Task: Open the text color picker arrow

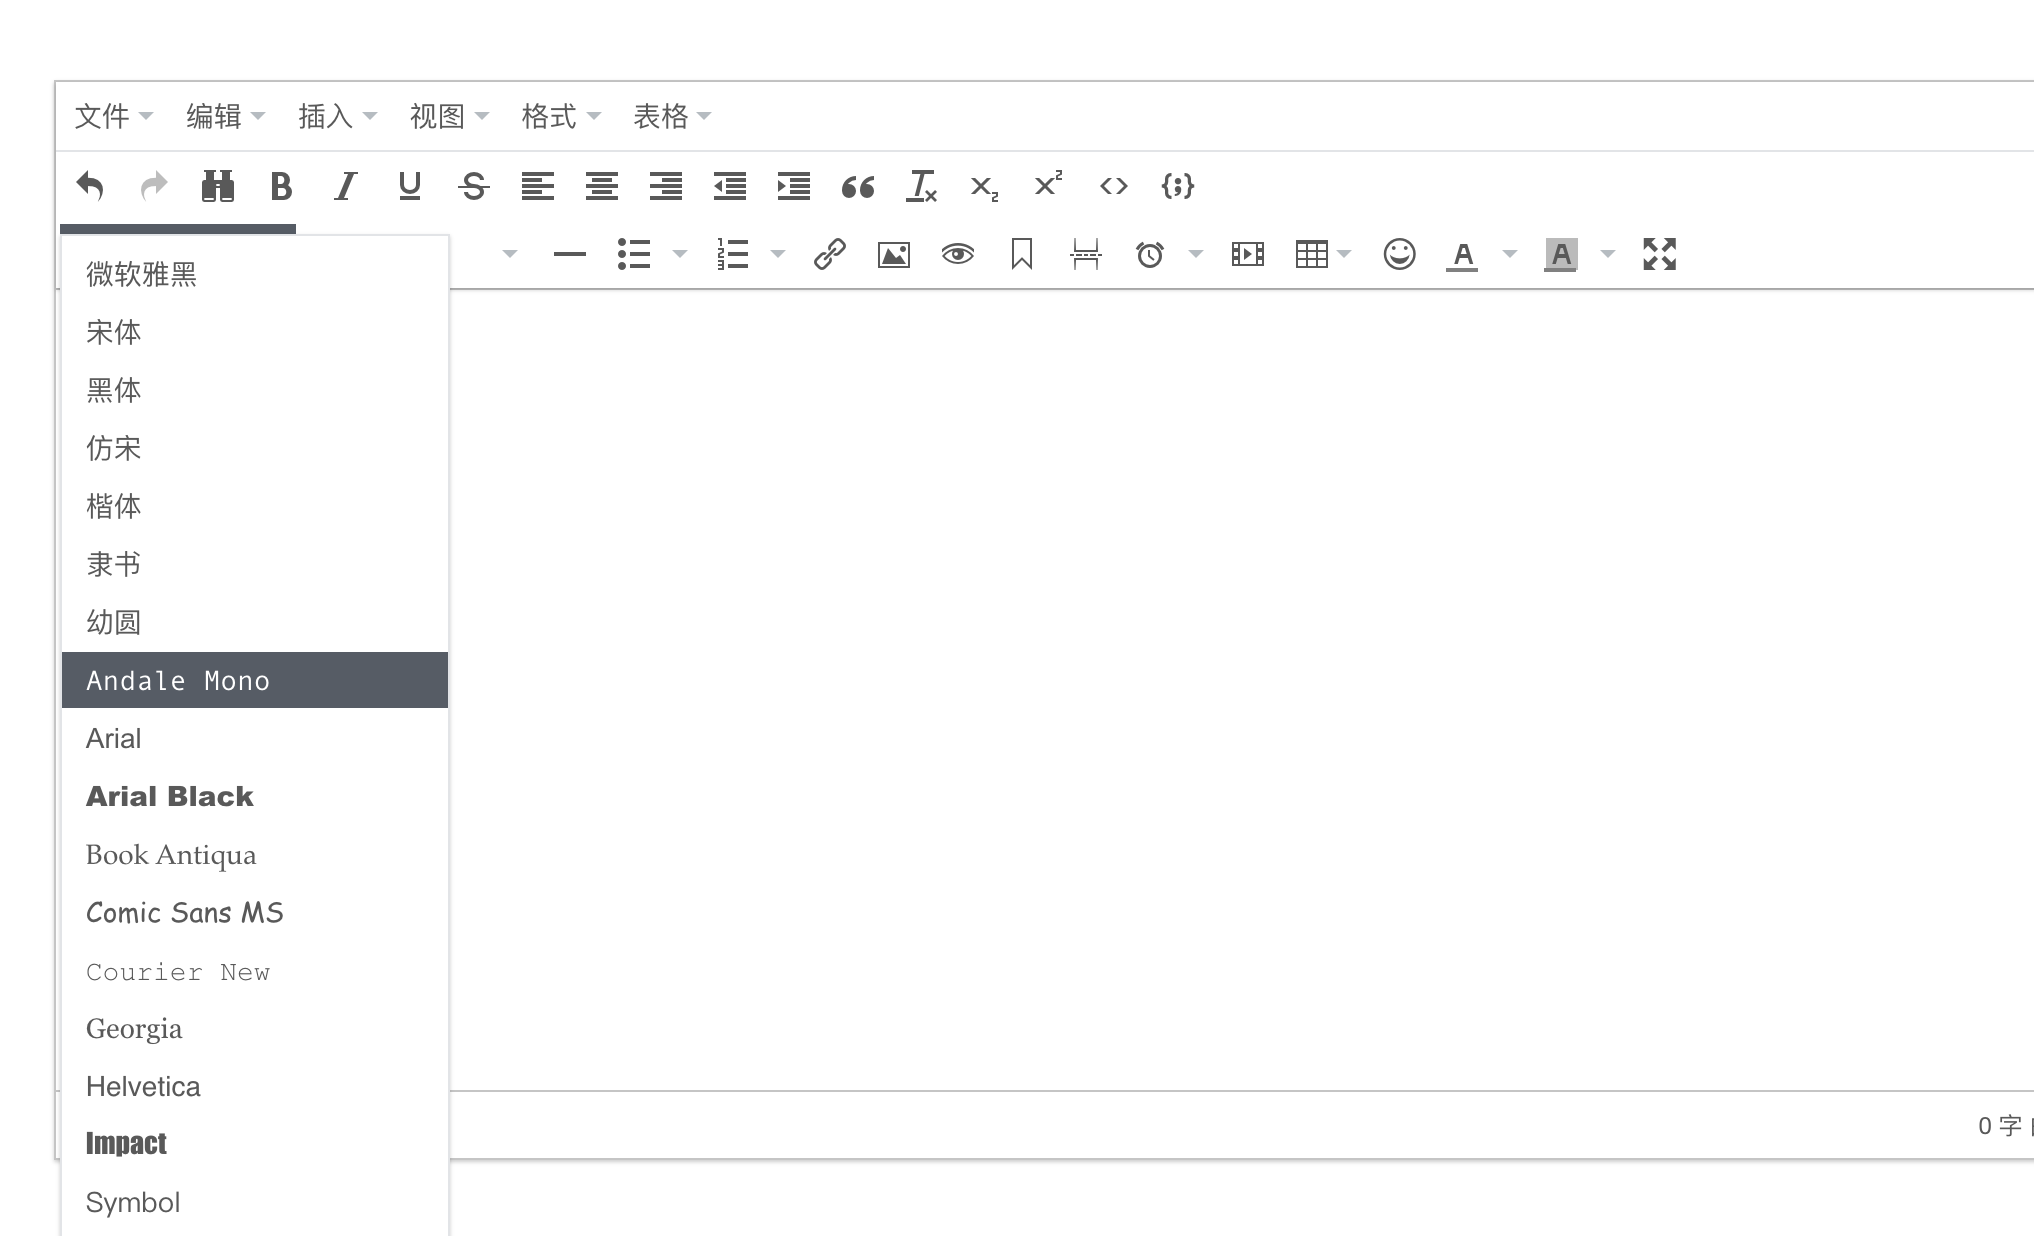Action: 1510,254
